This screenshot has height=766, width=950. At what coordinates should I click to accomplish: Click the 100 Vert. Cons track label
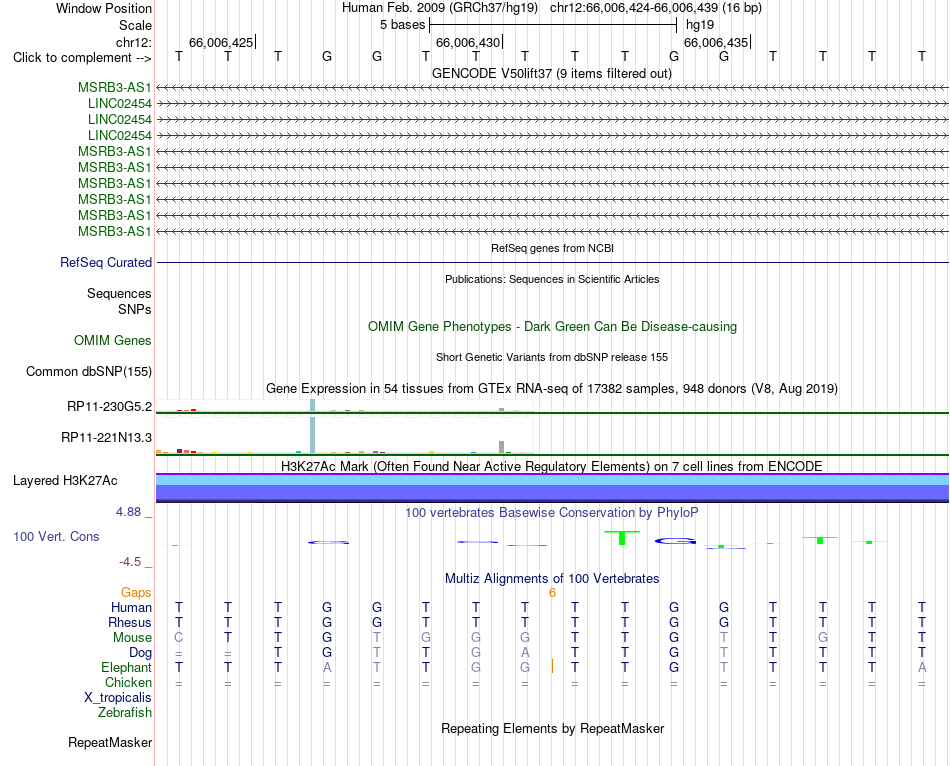tap(56, 536)
